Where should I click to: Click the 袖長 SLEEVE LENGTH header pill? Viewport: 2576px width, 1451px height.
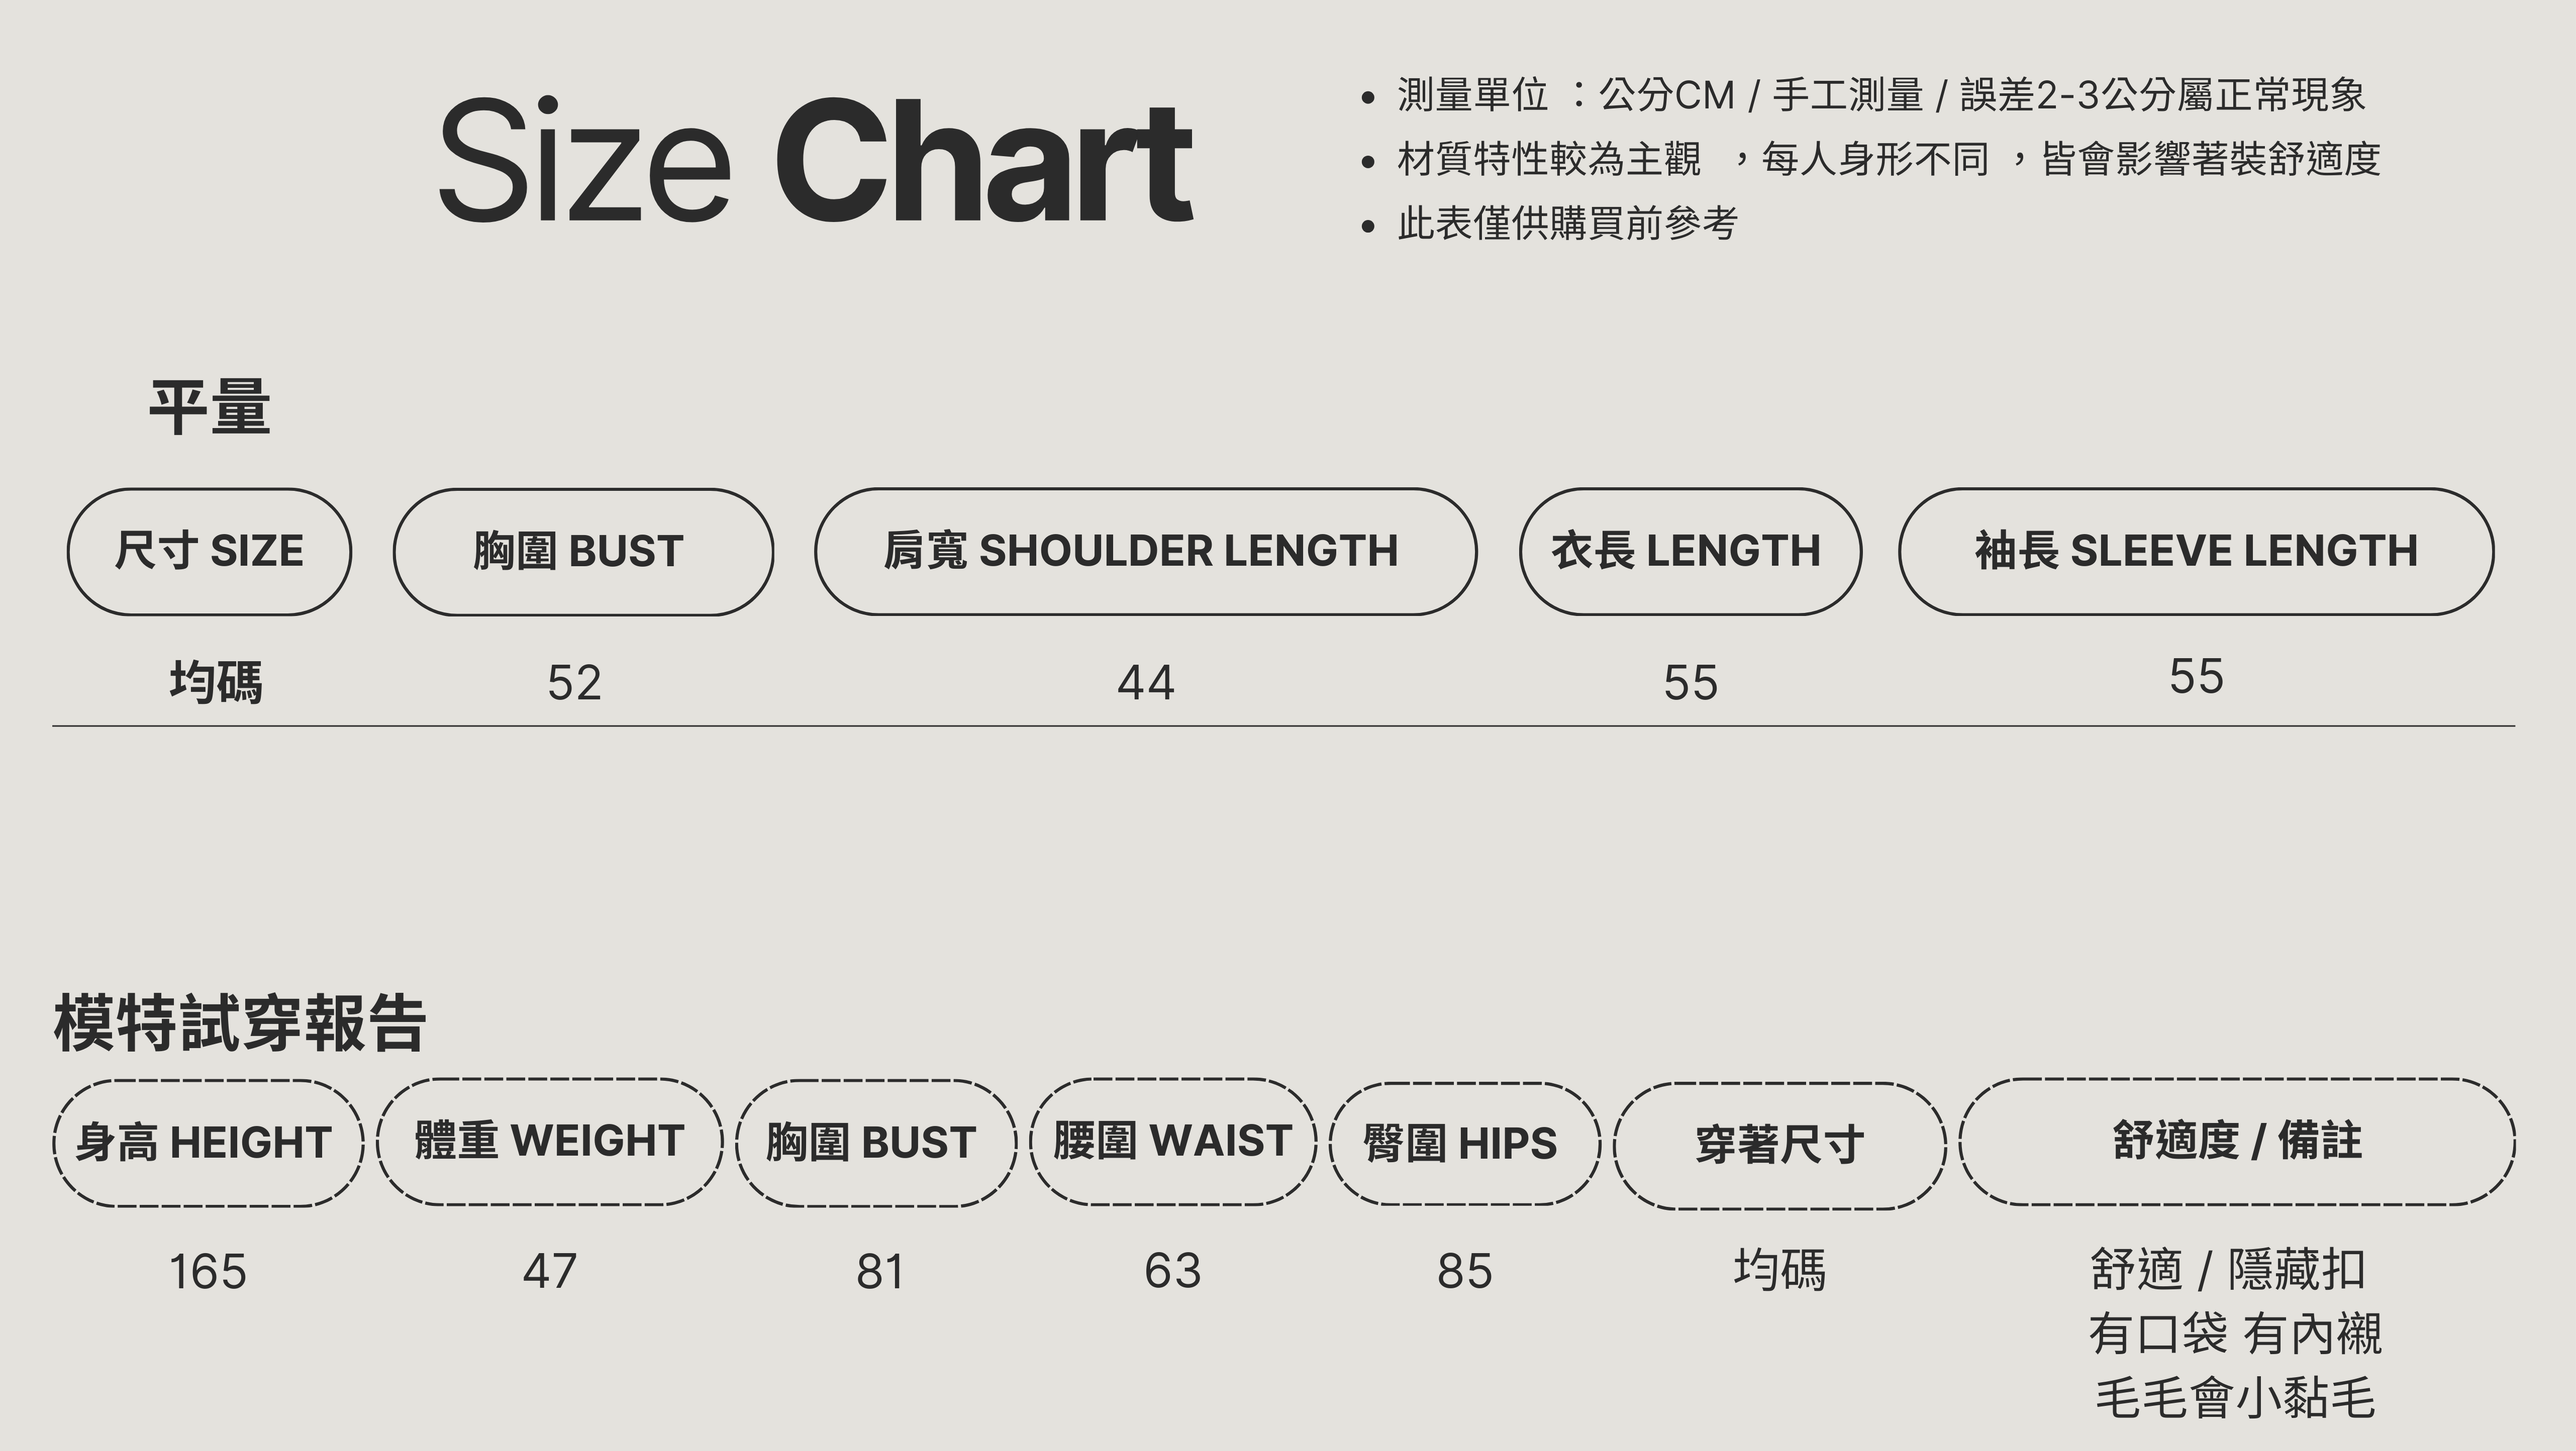click(x=2196, y=551)
